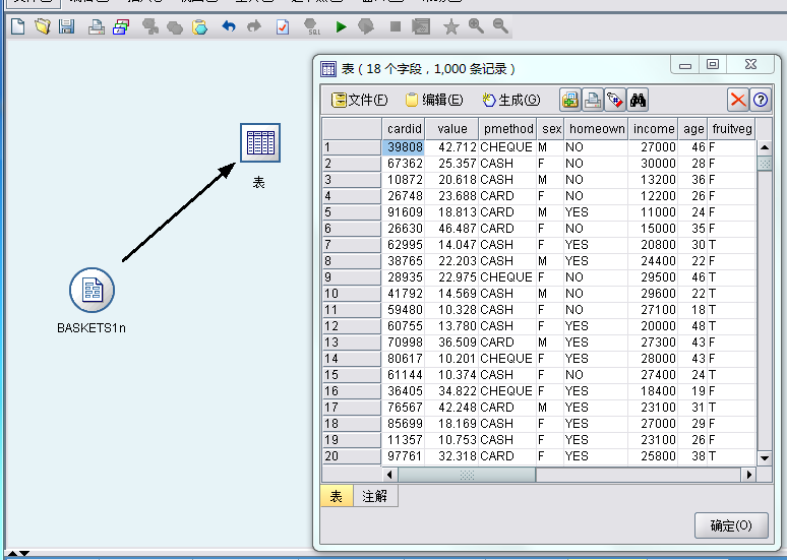Close the table output with the red X
Image resolution: width=787 pixels, height=560 pixels.
click(738, 100)
